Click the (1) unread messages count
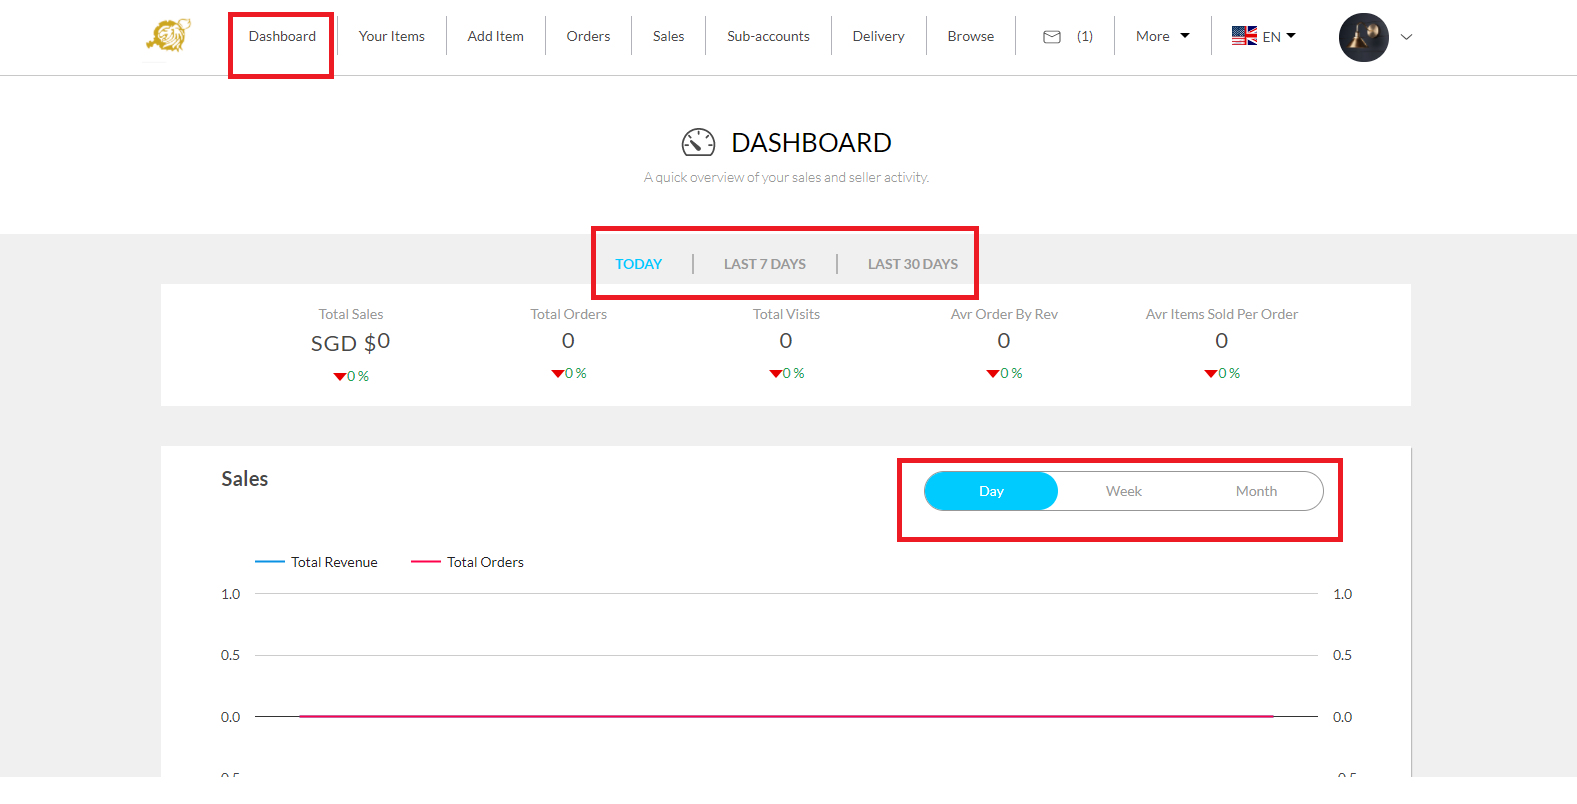This screenshot has height=804, width=1577. [1085, 36]
